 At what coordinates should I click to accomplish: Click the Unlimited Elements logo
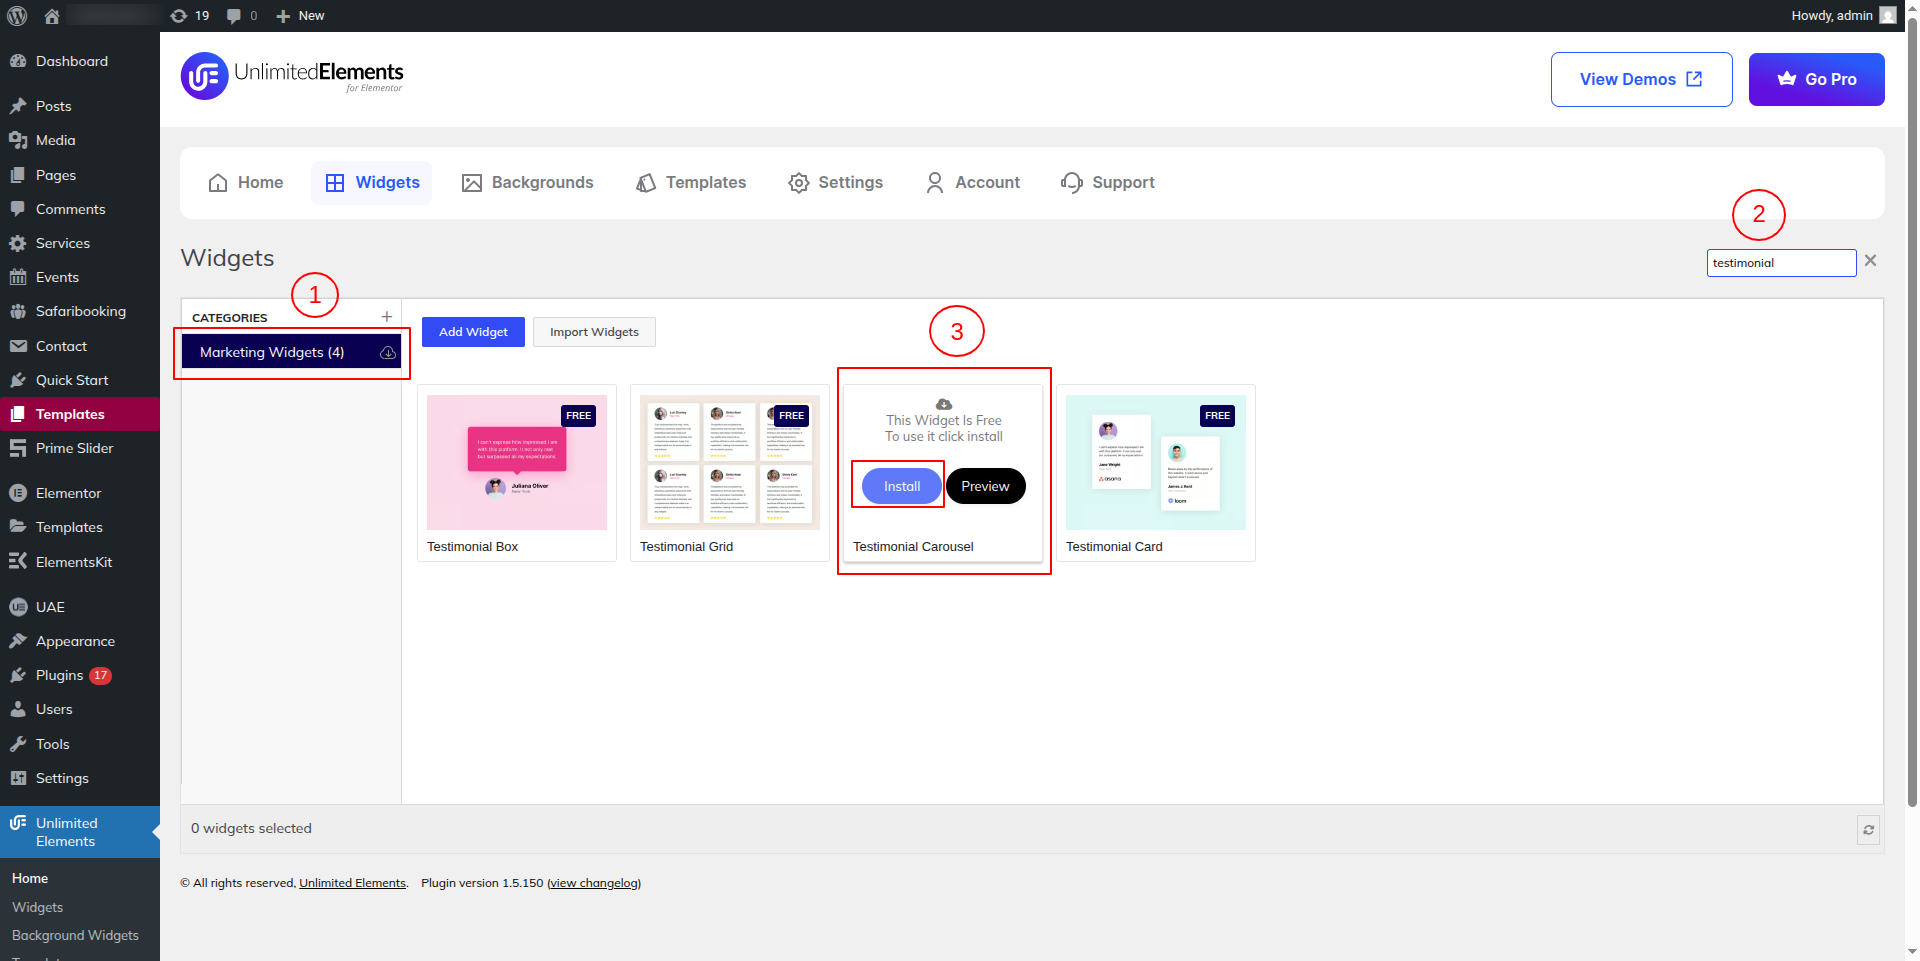[292, 76]
